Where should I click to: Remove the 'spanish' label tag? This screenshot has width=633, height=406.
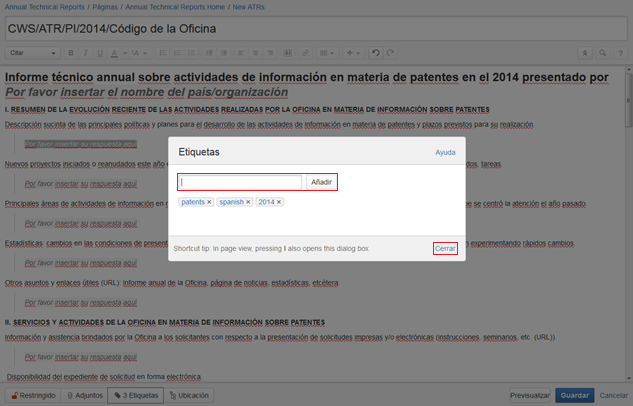coord(247,202)
